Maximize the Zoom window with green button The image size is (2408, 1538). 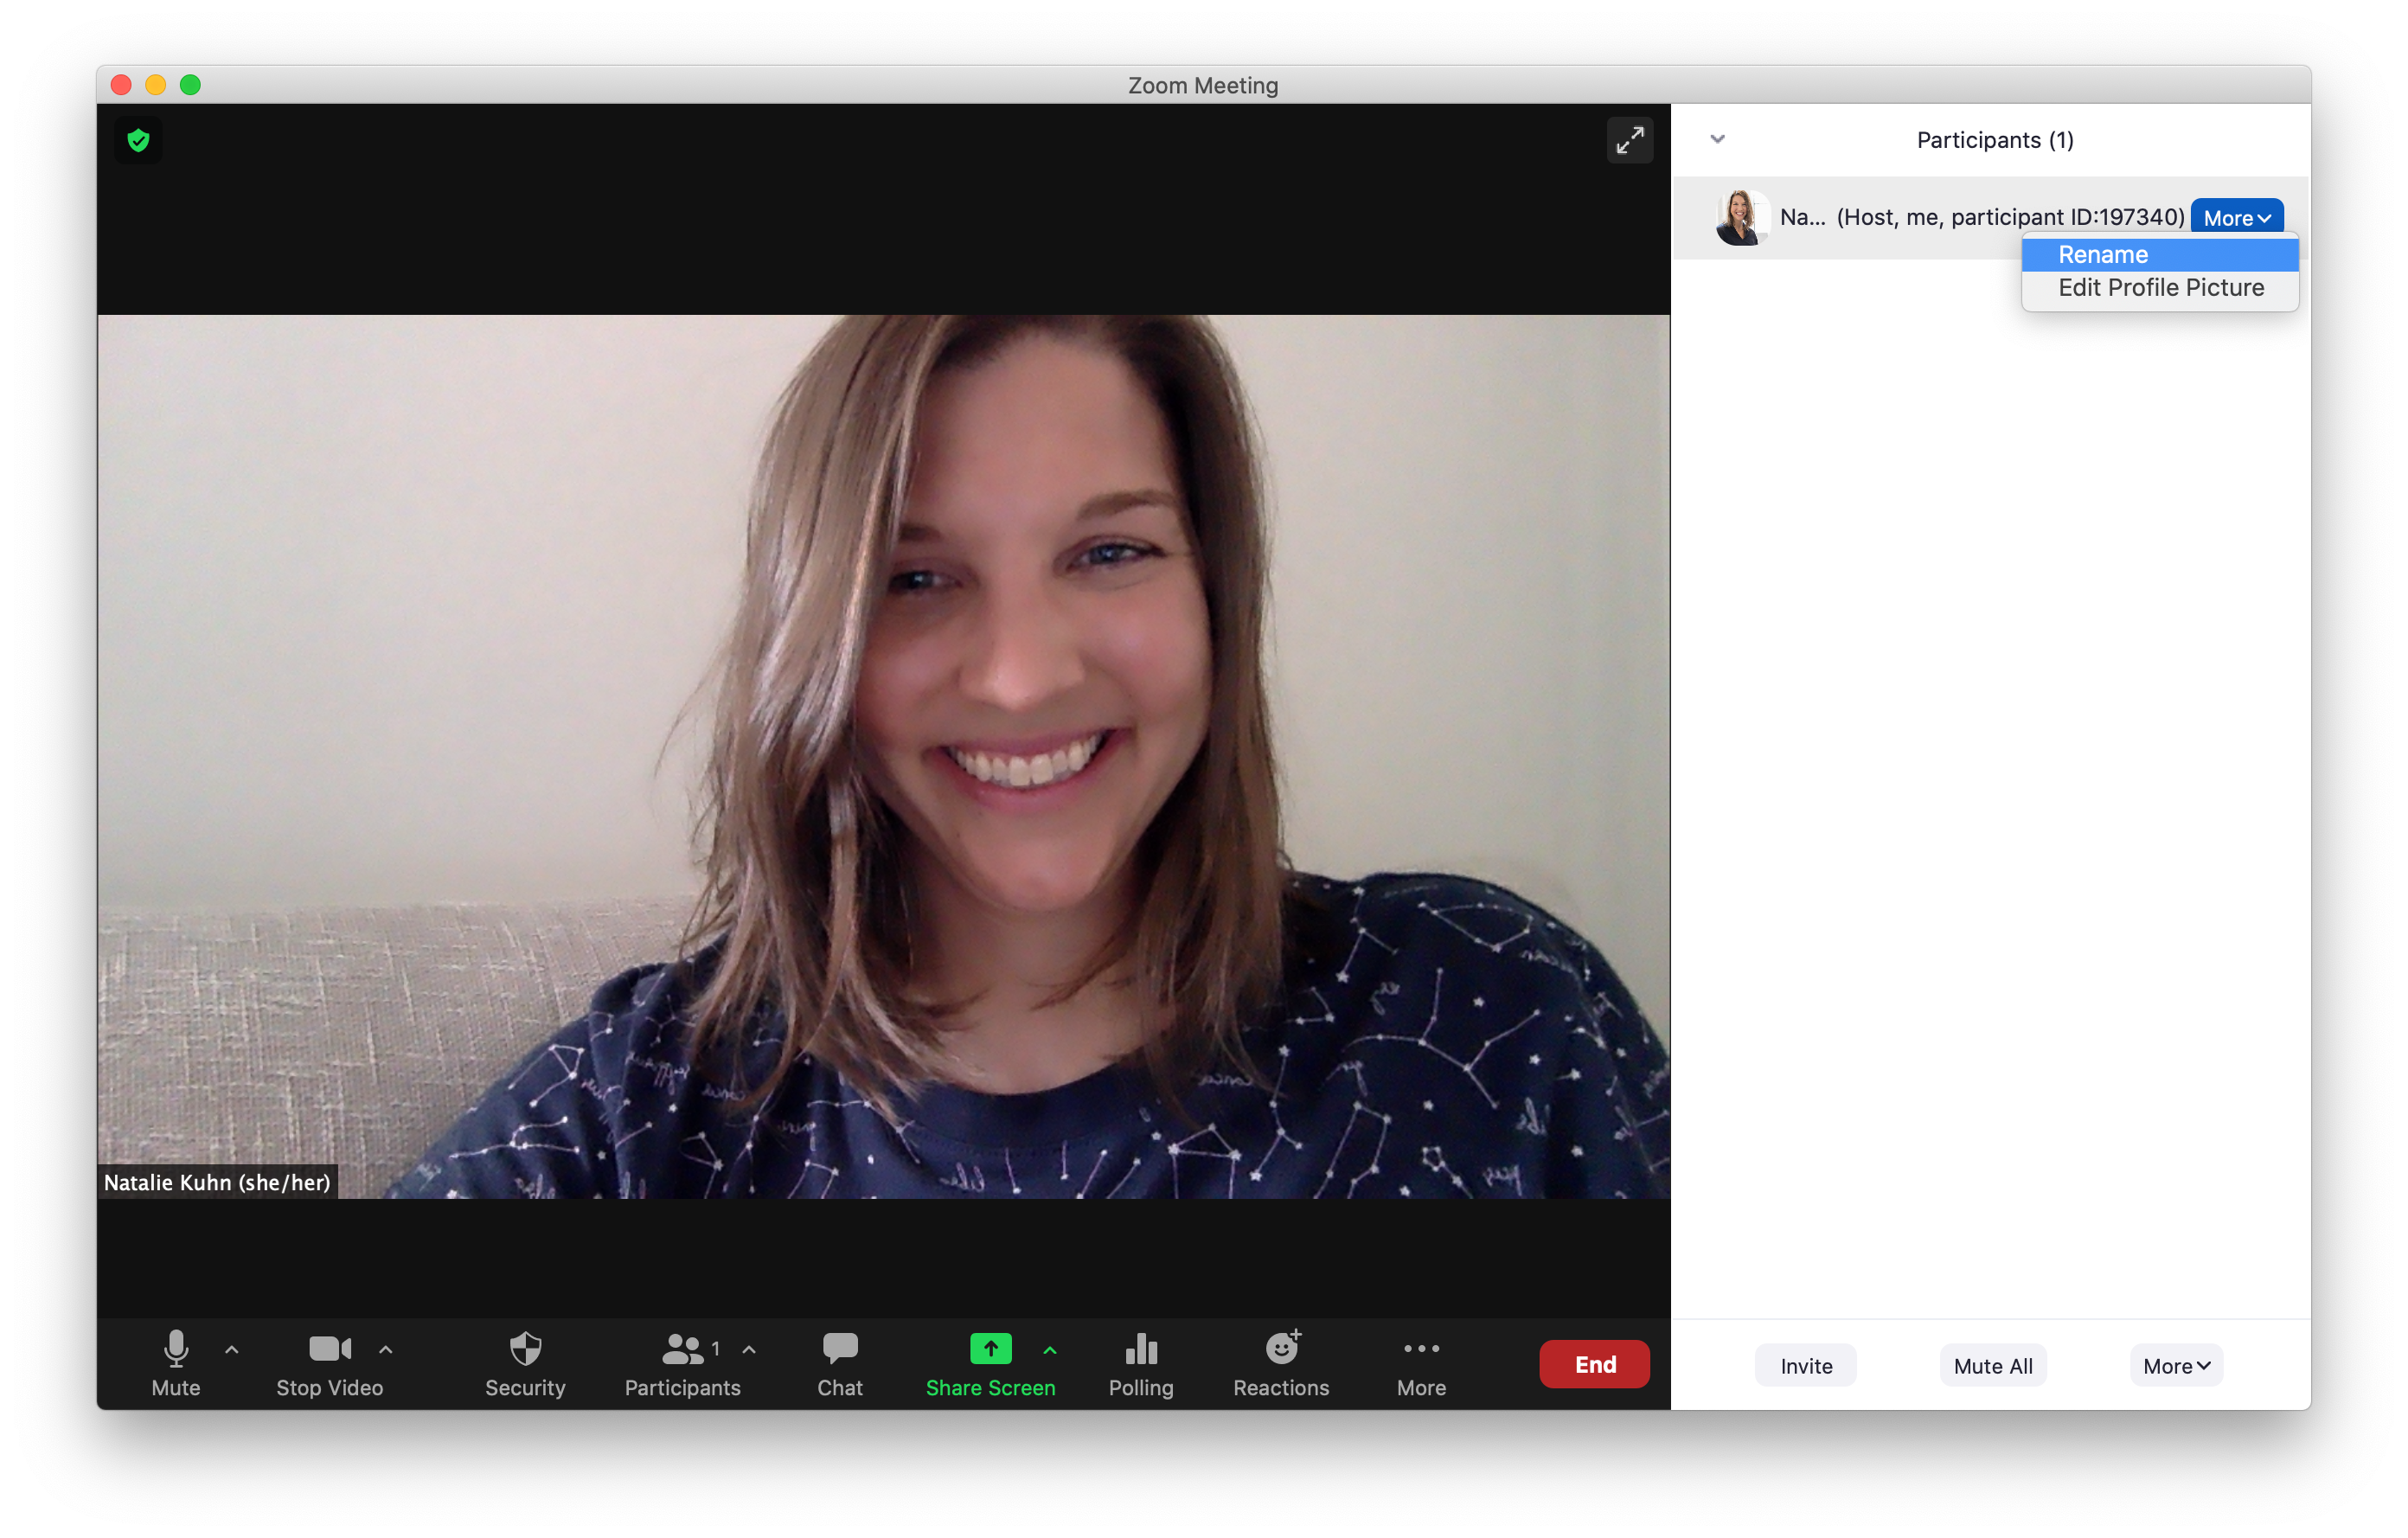[x=190, y=85]
